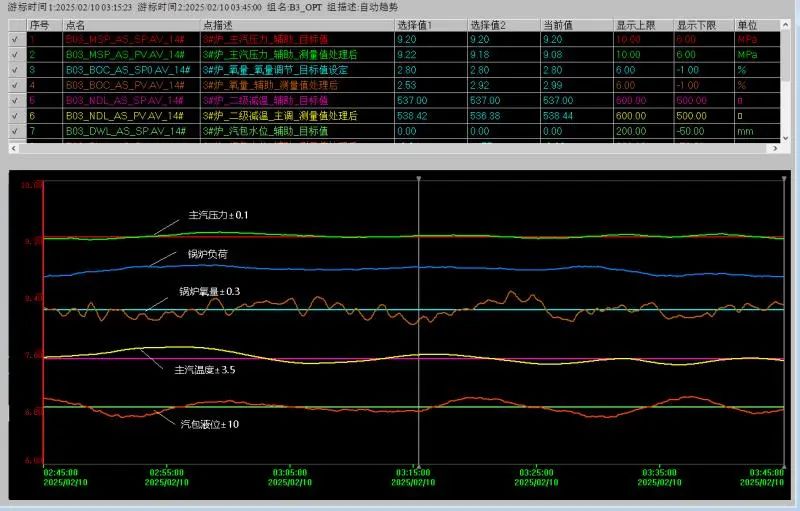Uncheck the row 1 B03_MSP_AS_SP trend checkbox
The image size is (800, 511).
point(13,39)
